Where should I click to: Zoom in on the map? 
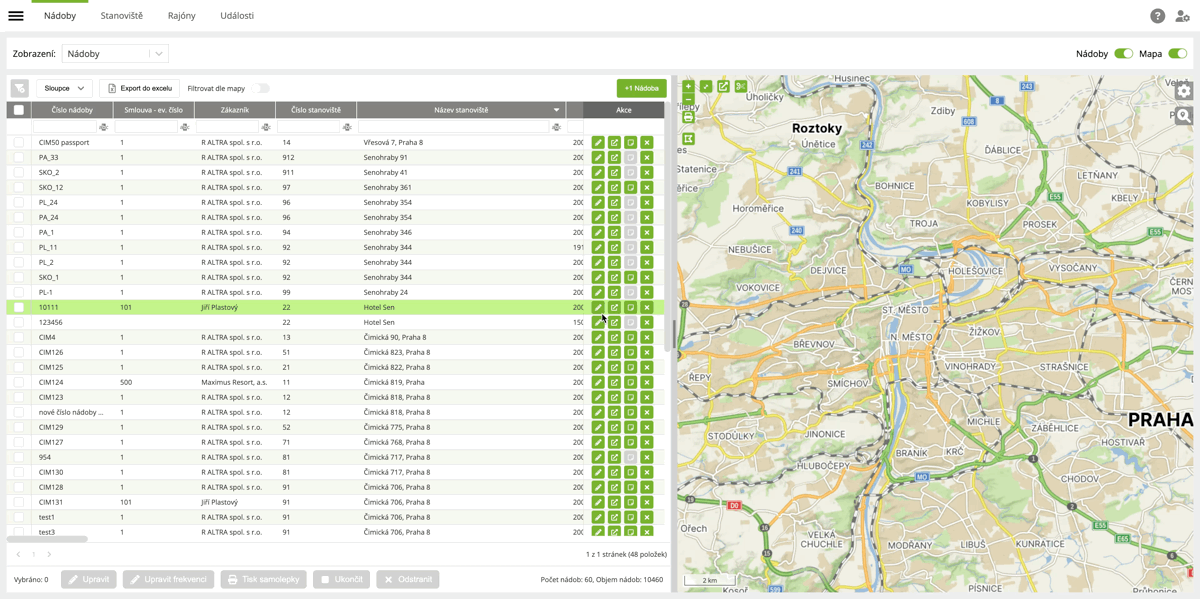click(x=688, y=87)
